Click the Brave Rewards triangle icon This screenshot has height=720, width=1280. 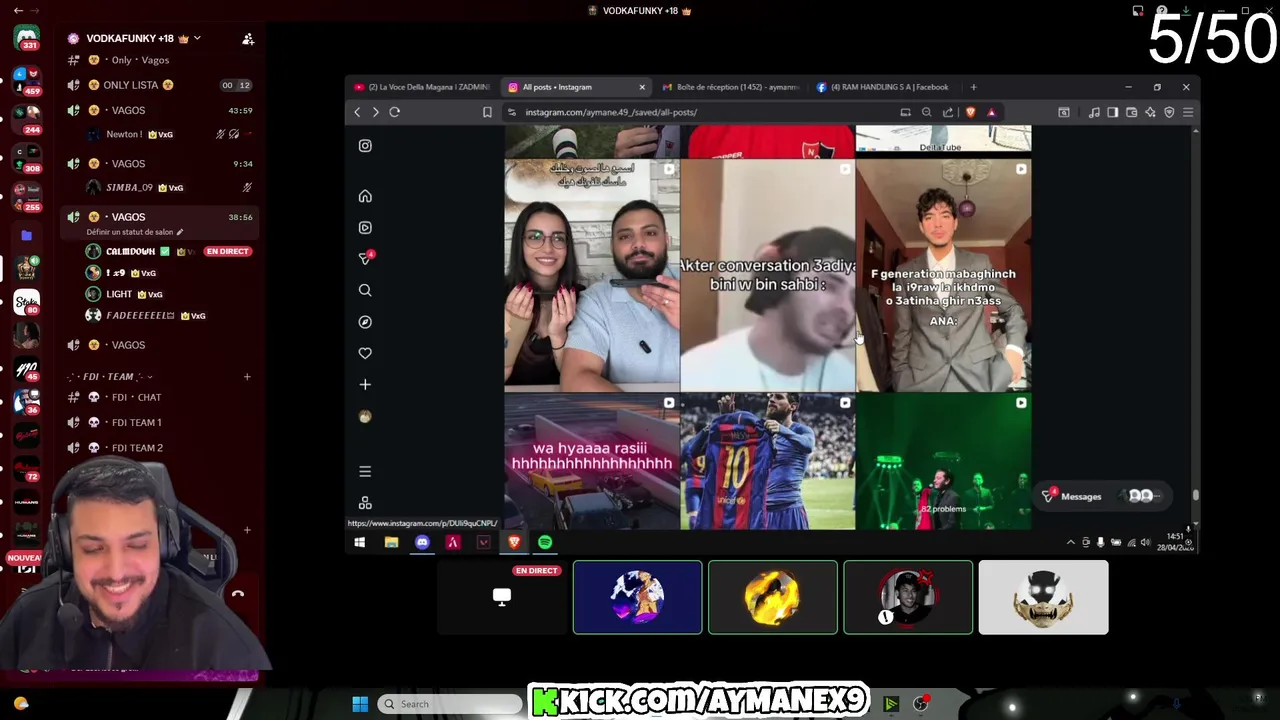pos(991,112)
